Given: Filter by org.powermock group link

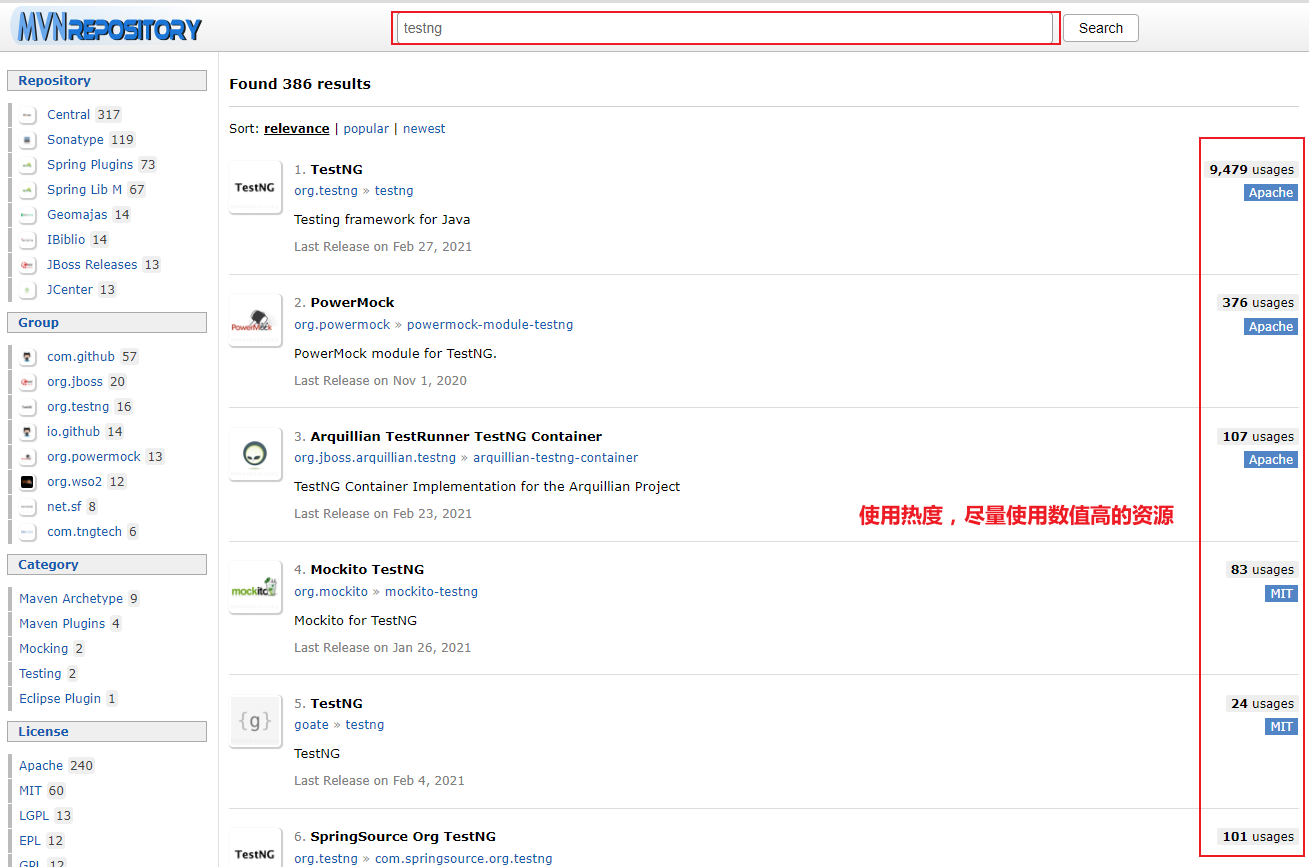Looking at the screenshot, I should pos(94,457).
